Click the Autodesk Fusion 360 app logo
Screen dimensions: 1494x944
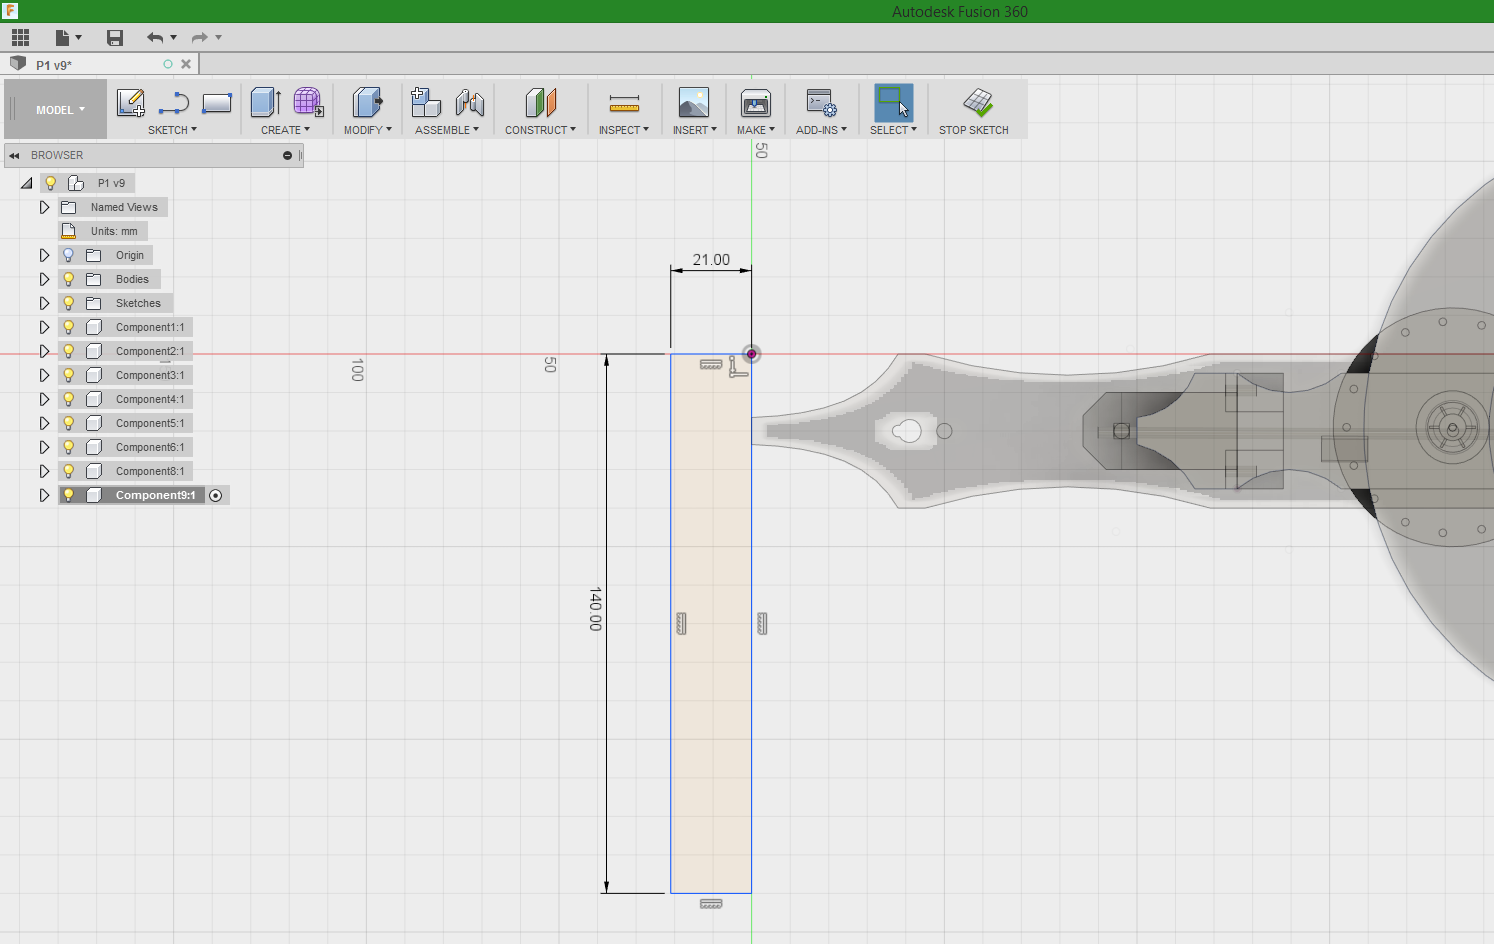coord(10,11)
